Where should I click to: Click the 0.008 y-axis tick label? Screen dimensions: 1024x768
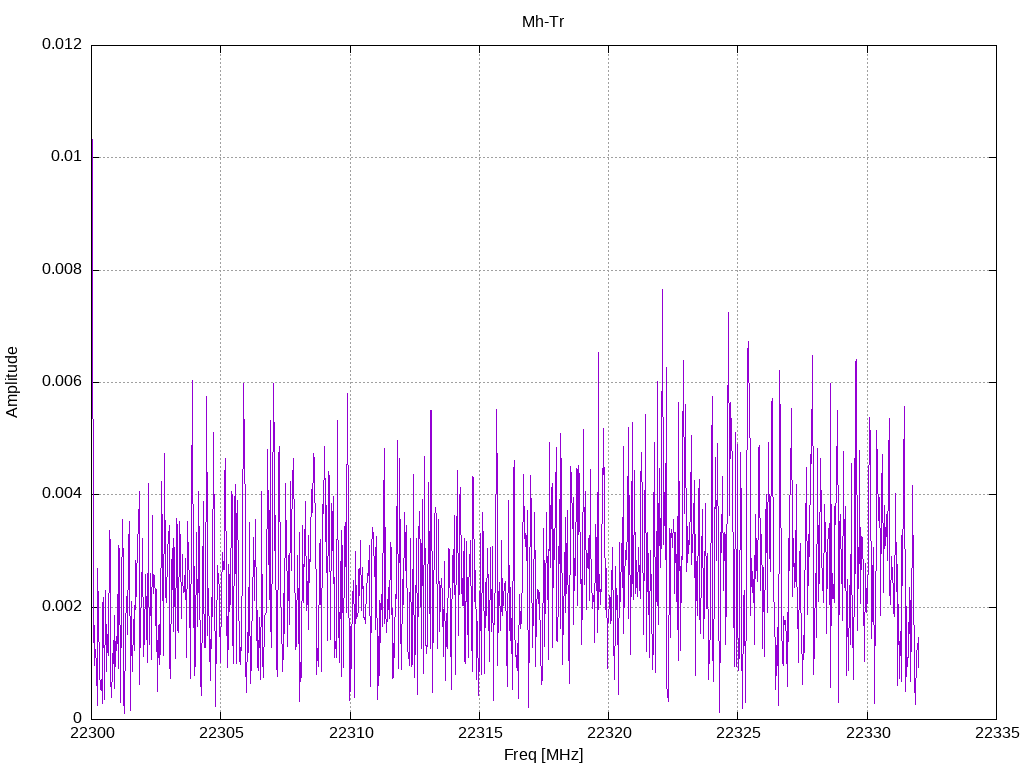pos(61,270)
